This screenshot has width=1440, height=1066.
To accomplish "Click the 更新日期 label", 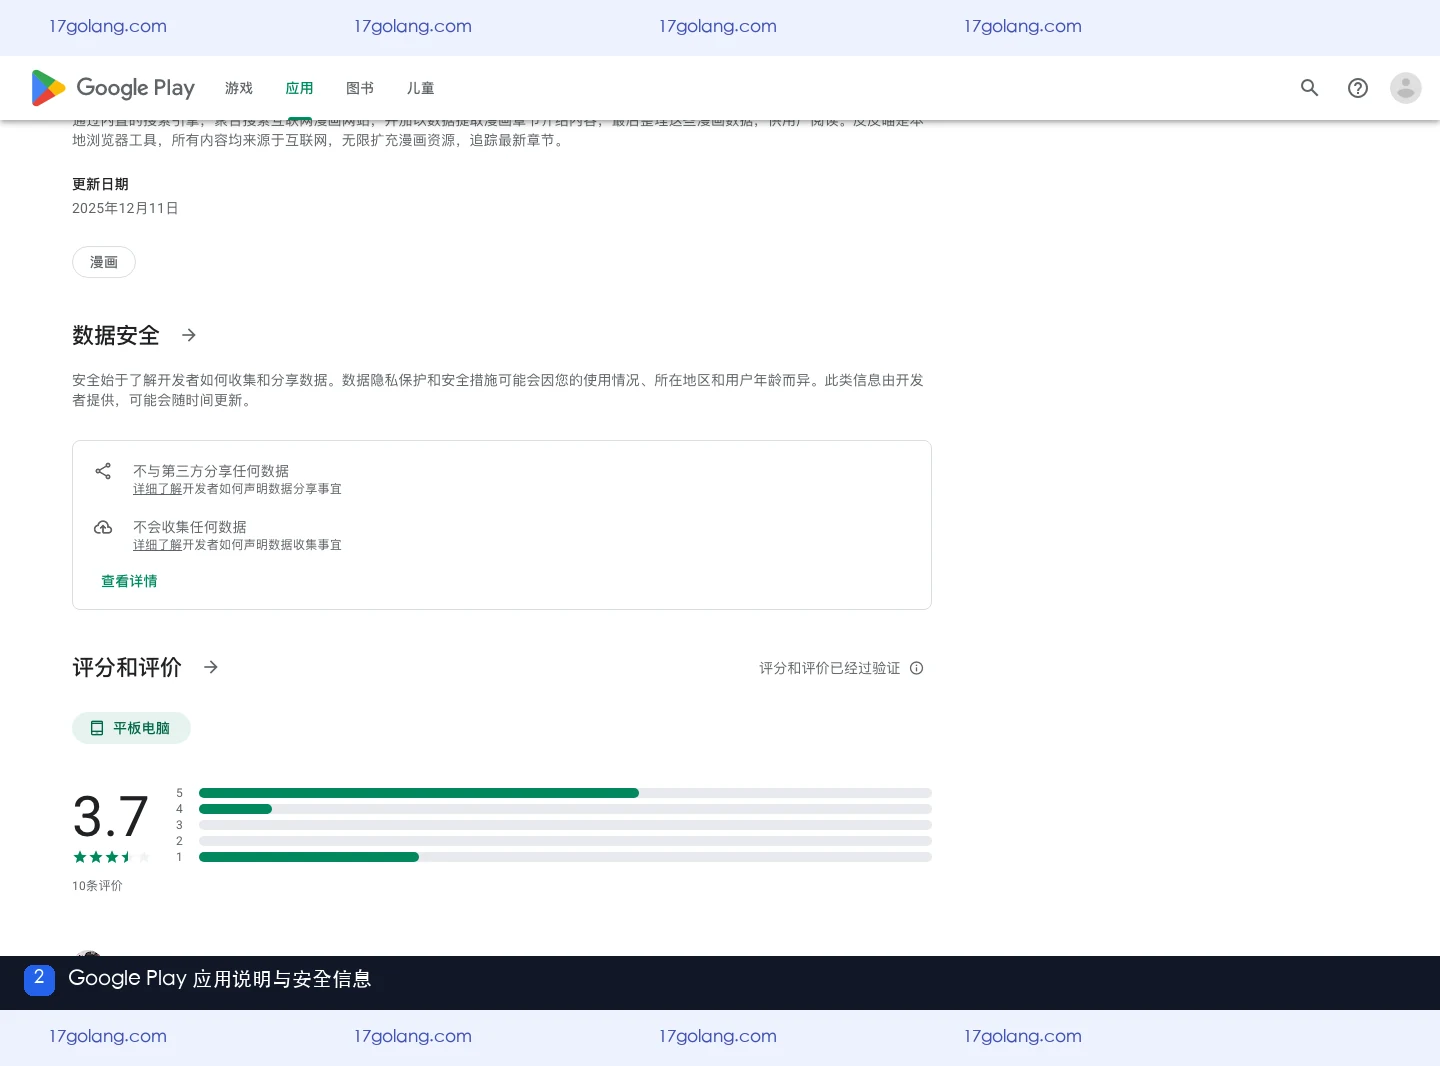I will pyautogui.click(x=100, y=184).
